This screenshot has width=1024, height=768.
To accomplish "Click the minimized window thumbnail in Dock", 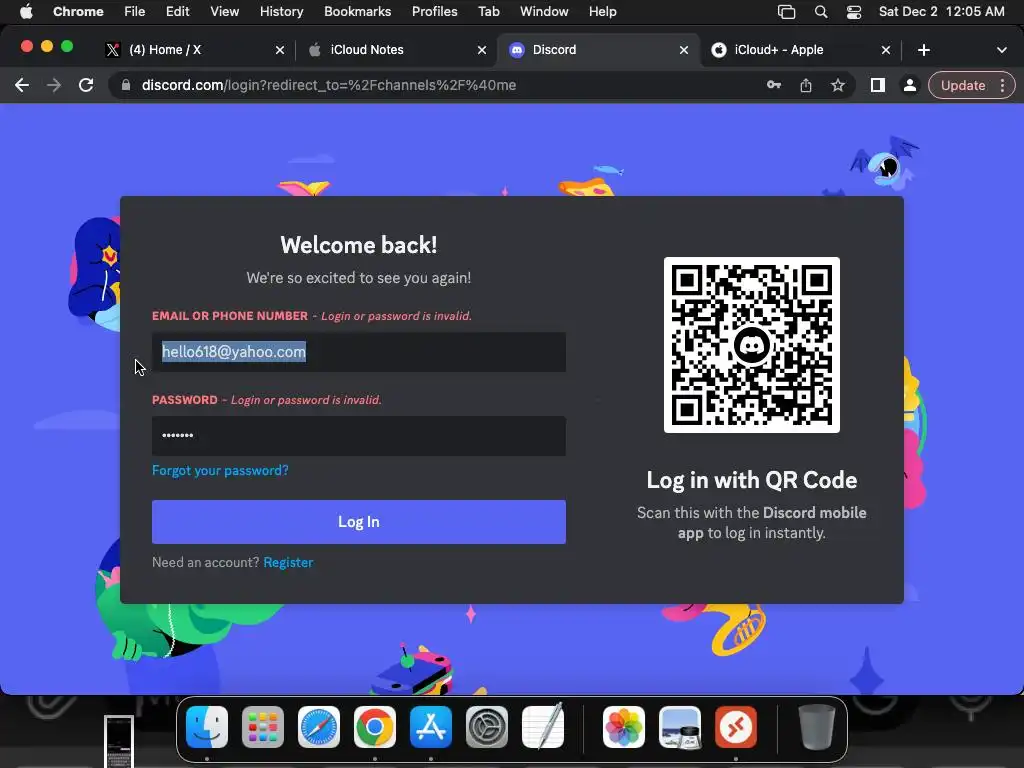I will pos(119,741).
